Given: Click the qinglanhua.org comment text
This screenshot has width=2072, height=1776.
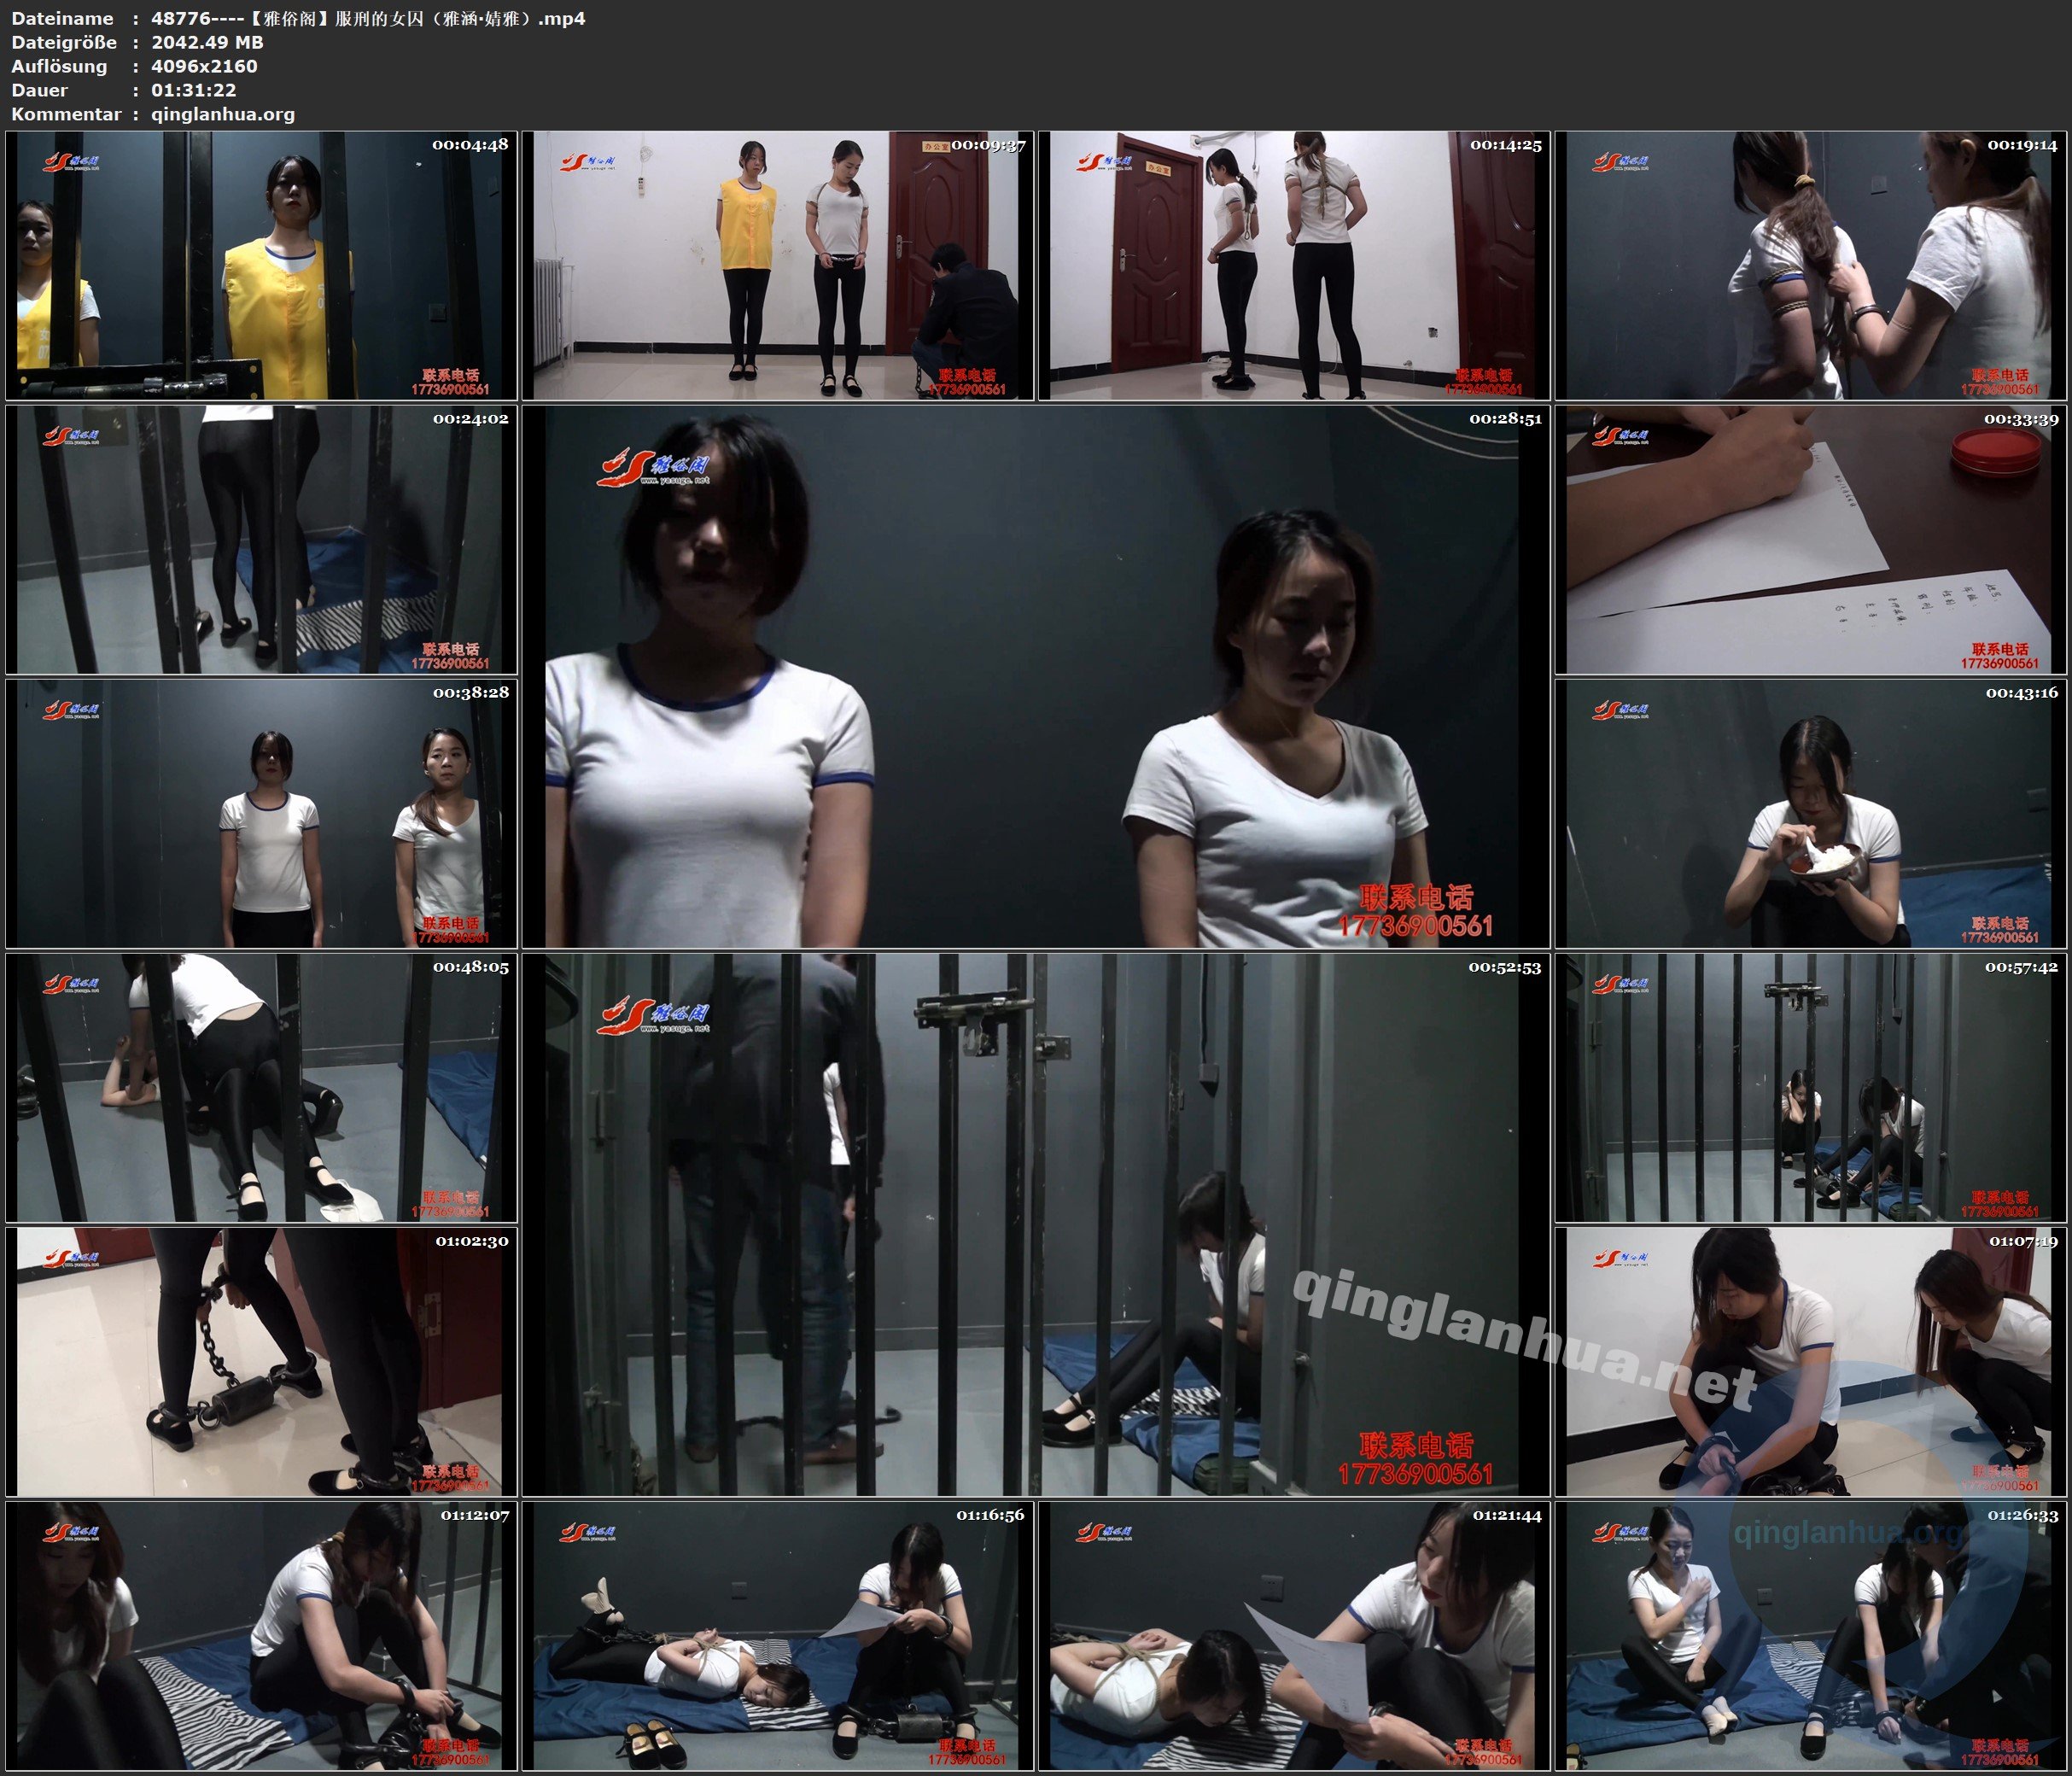Looking at the screenshot, I should 222,114.
